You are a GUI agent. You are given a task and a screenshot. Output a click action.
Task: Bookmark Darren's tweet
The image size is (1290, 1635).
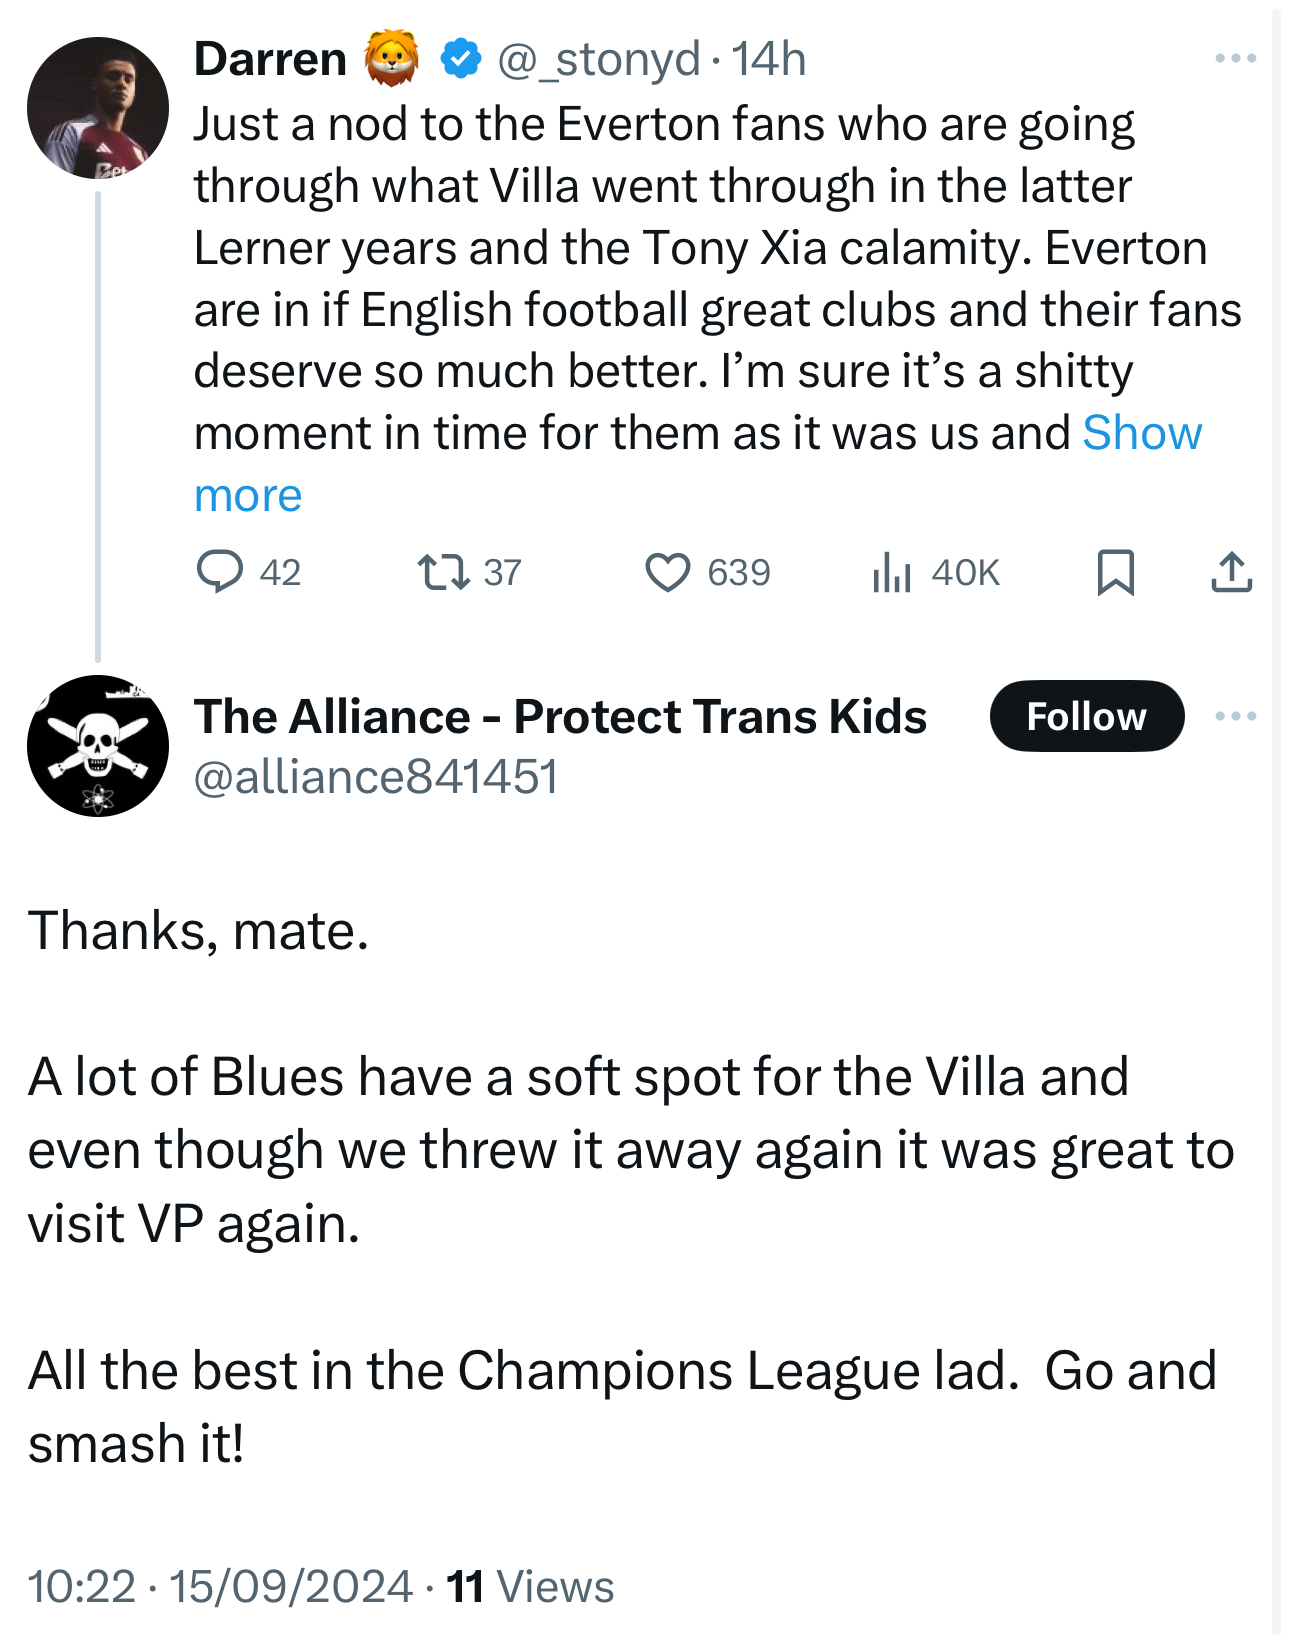1115,572
